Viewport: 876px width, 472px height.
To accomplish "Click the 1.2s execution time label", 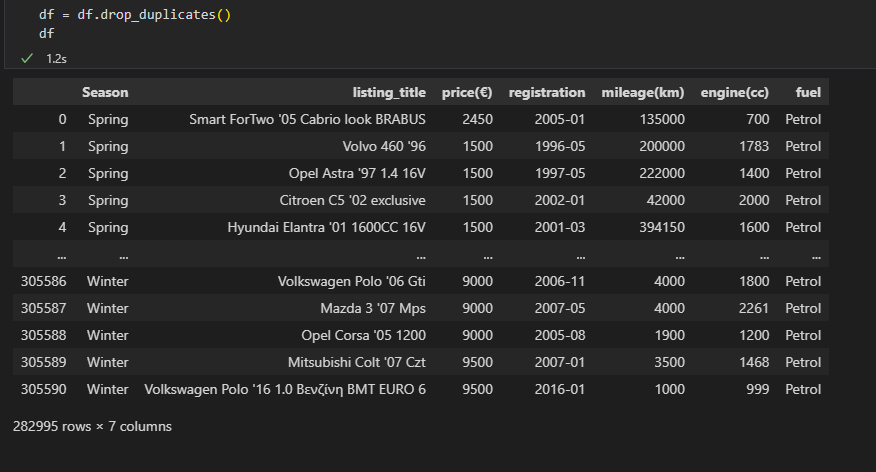I will click(56, 59).
